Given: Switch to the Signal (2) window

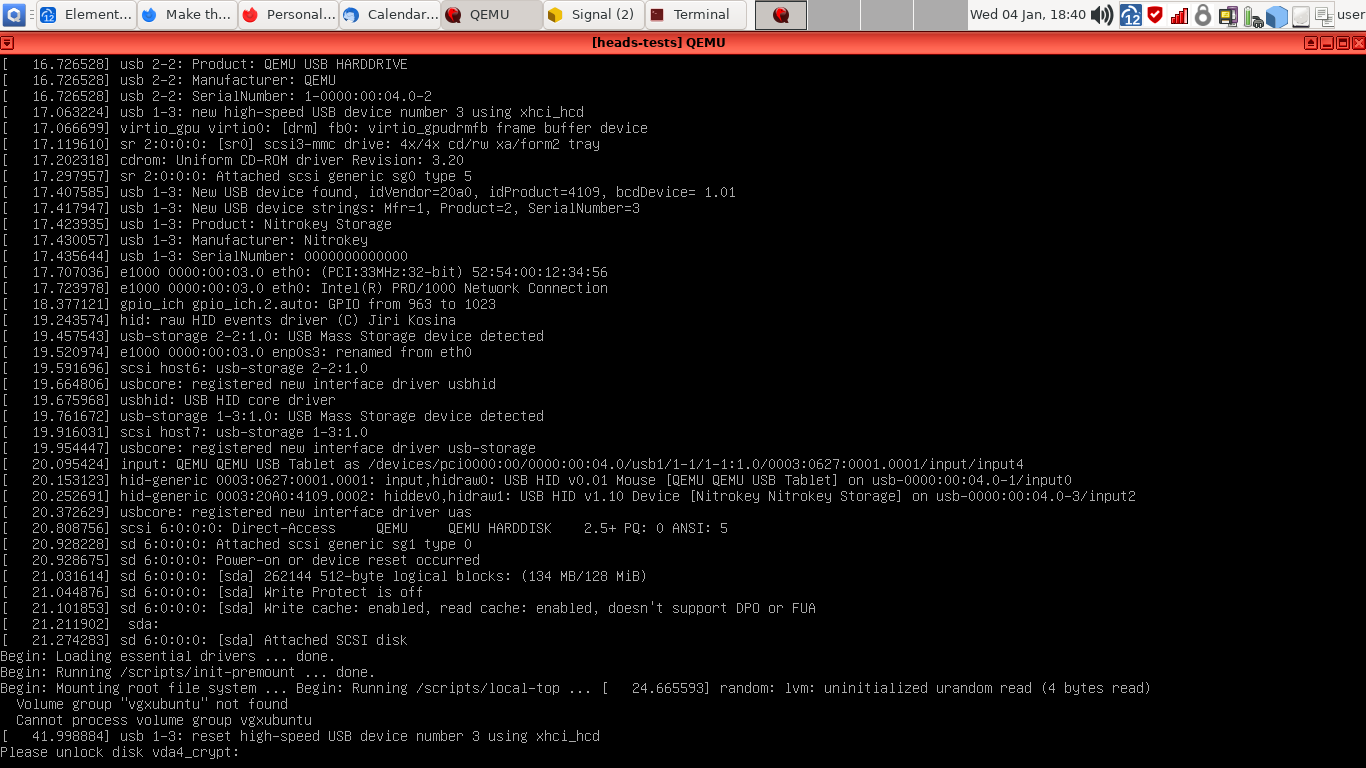Looking at the screenshot, I should (x=592, y=15).
